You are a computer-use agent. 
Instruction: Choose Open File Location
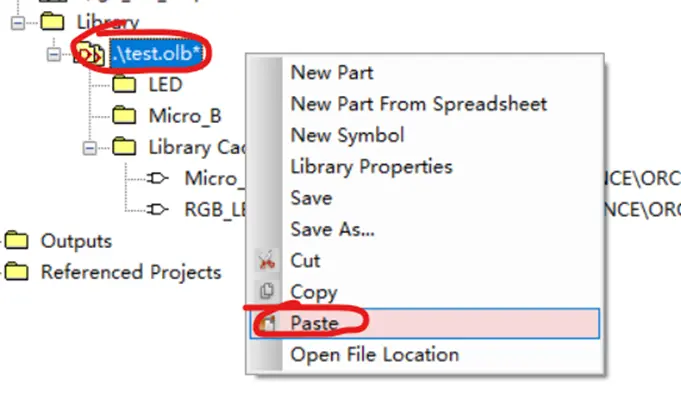point(374,355)
